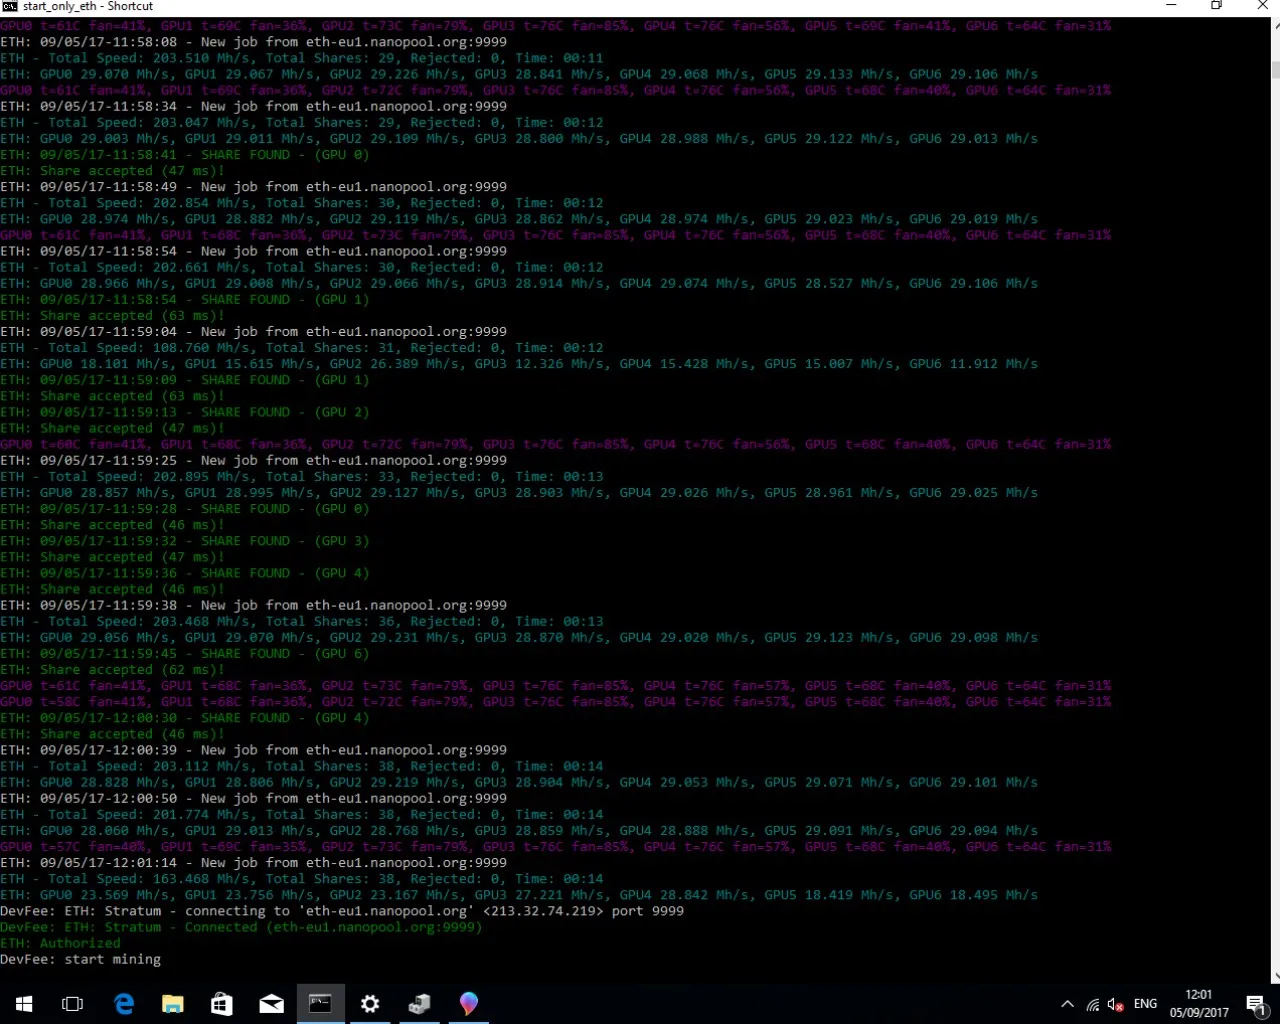
Task: Select the command prompt taskbar icon
Action: [320, 1003]
